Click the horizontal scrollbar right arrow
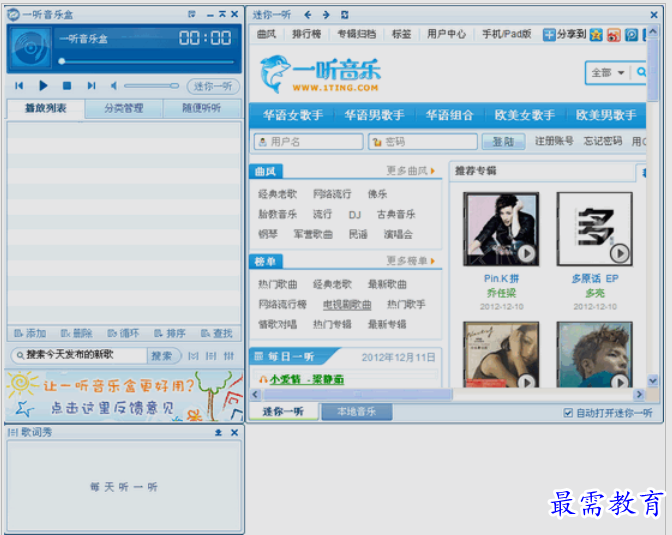The image size is (672, 535). pos(639,394)
